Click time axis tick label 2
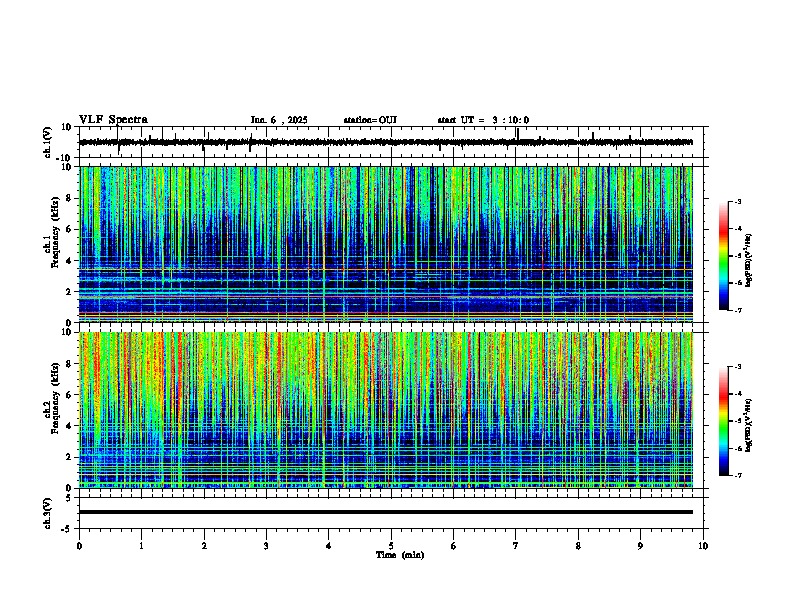 click(x=204, y=546)
